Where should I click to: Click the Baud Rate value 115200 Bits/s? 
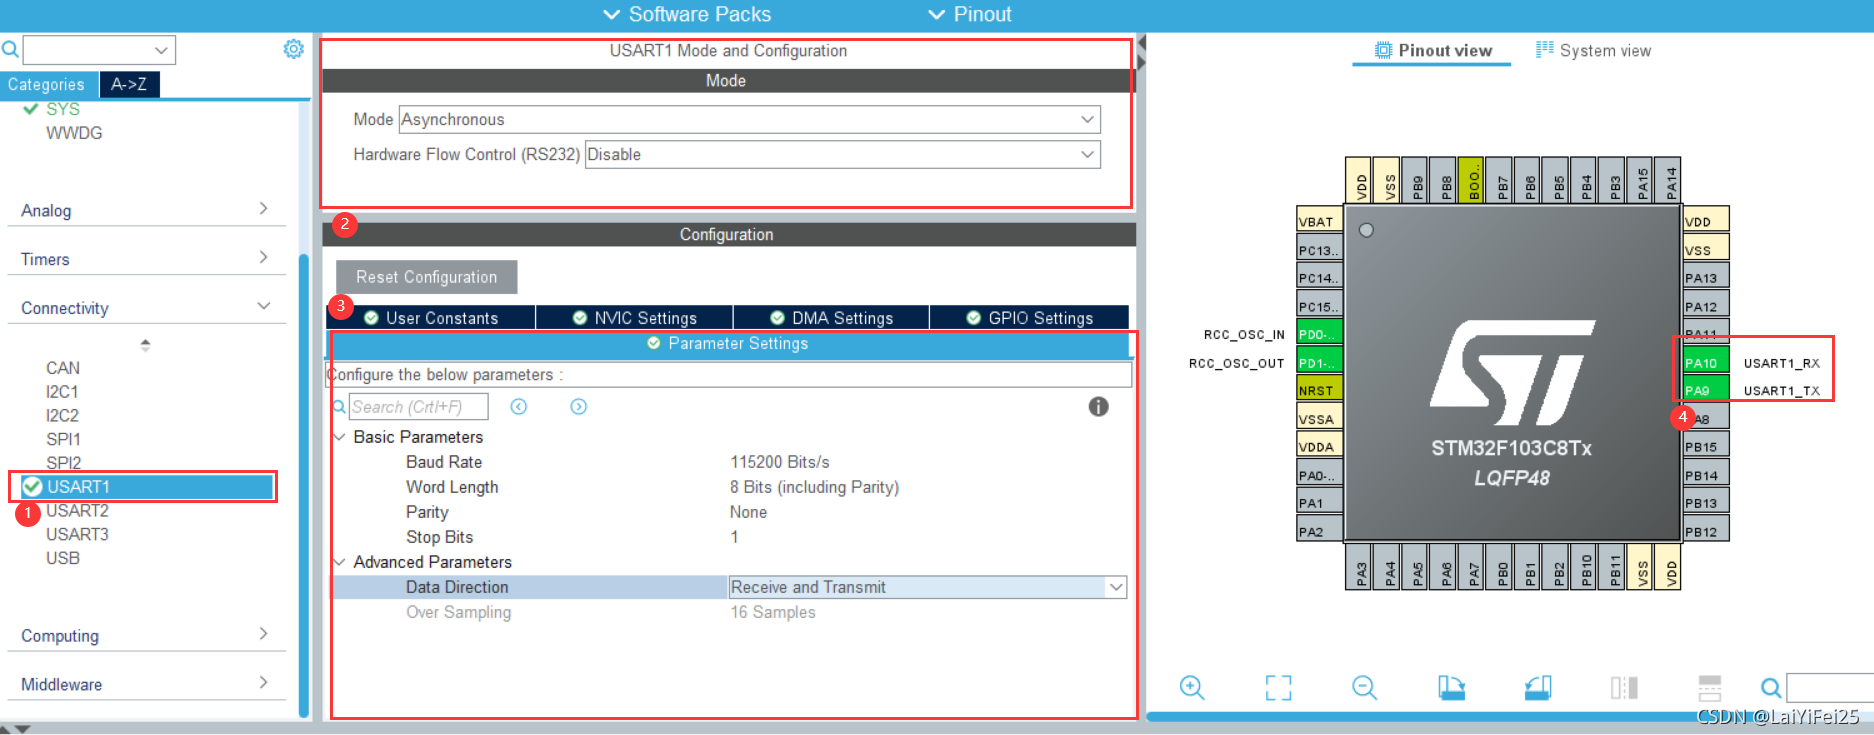coord(780,462)
